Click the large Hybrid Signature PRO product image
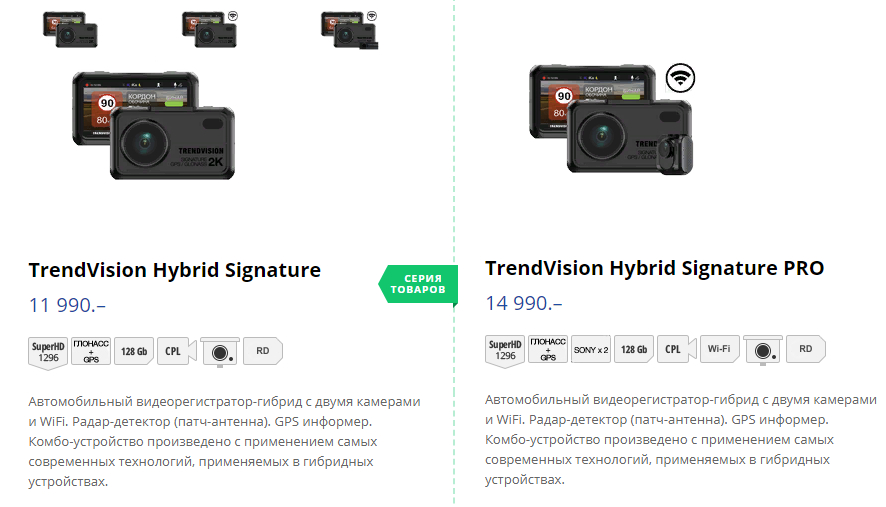This screenshot has height=507, width=886. (x=612, y=119)
